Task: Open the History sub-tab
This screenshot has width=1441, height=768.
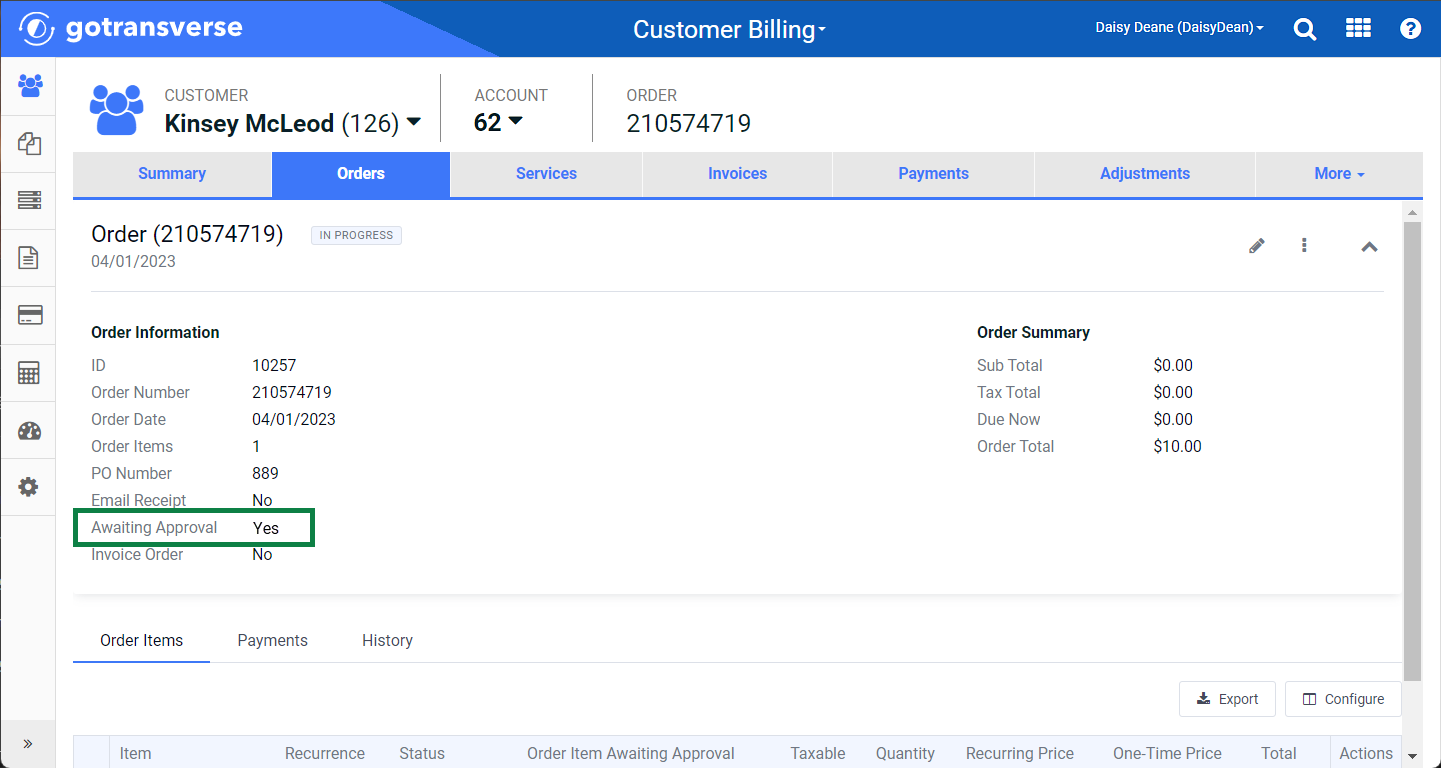Action: pyautogui.click(x=387, y=641)
